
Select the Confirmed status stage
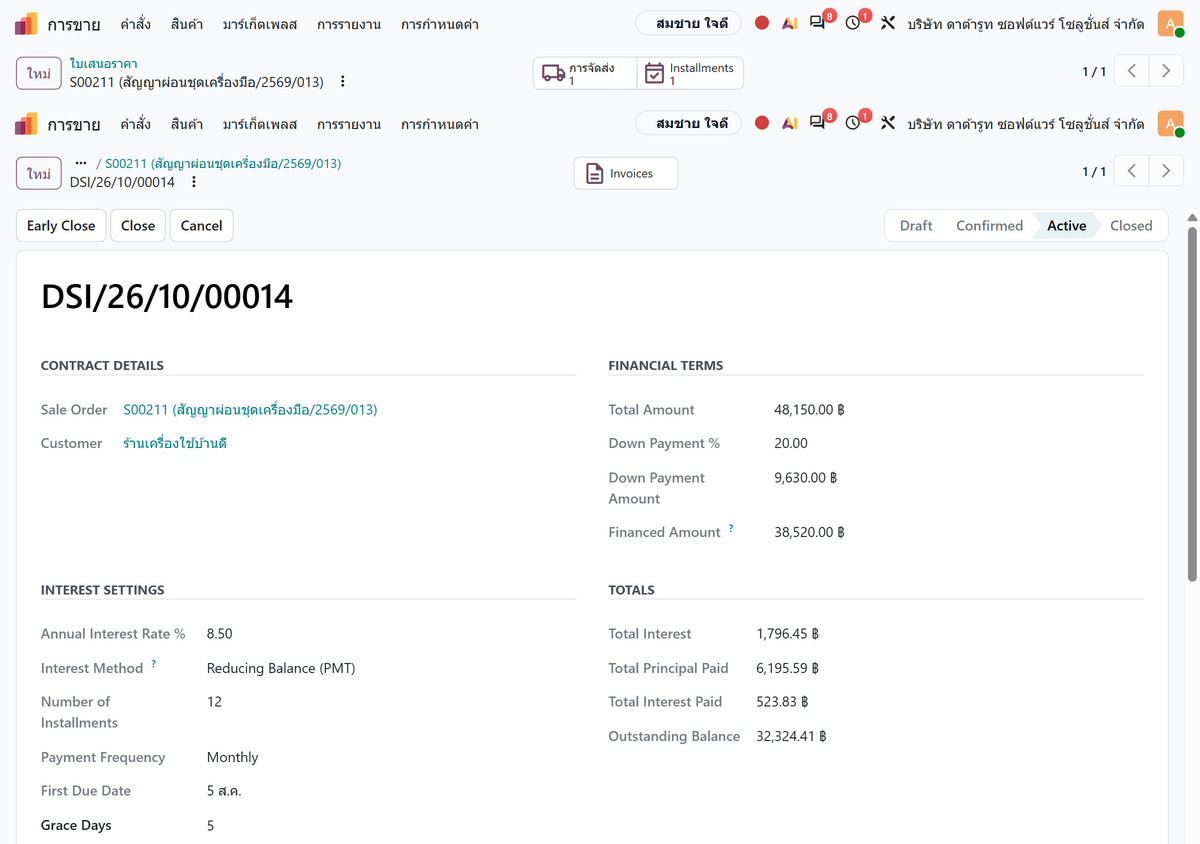tap(989, 226)
